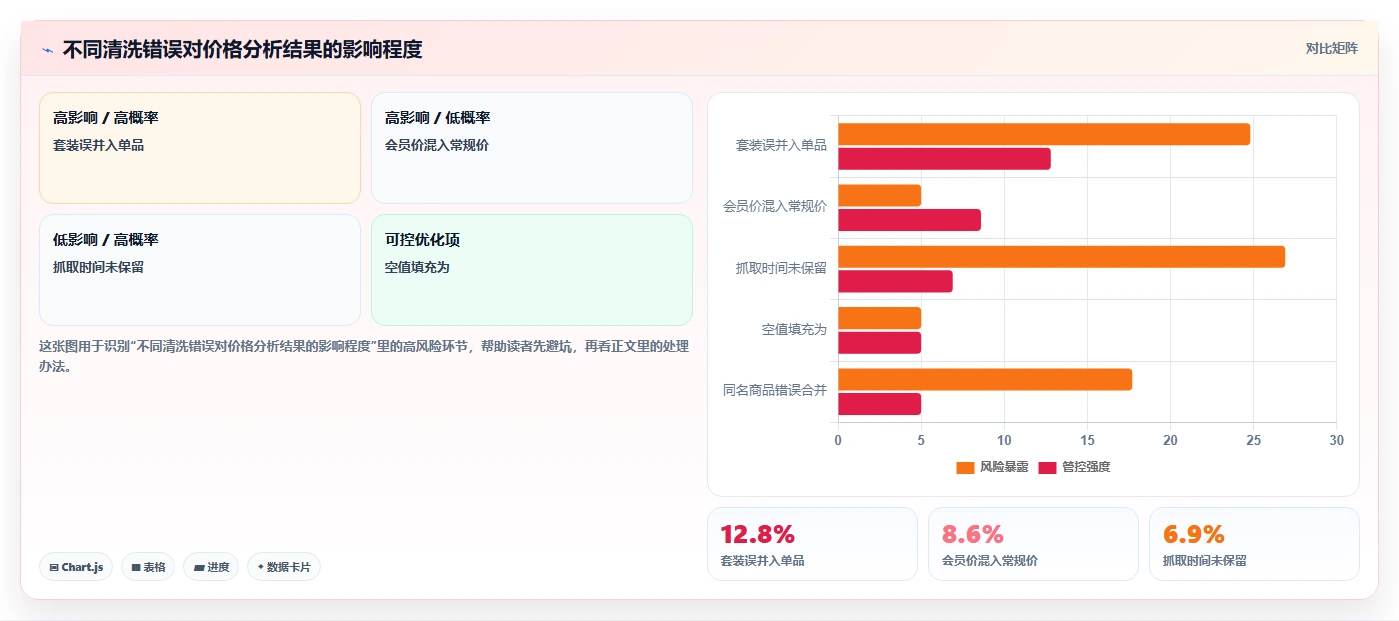This screenshot has height=621, width=1399.
Task: Click the 对比矩阵 label
Action: [x=1331, y=48]
